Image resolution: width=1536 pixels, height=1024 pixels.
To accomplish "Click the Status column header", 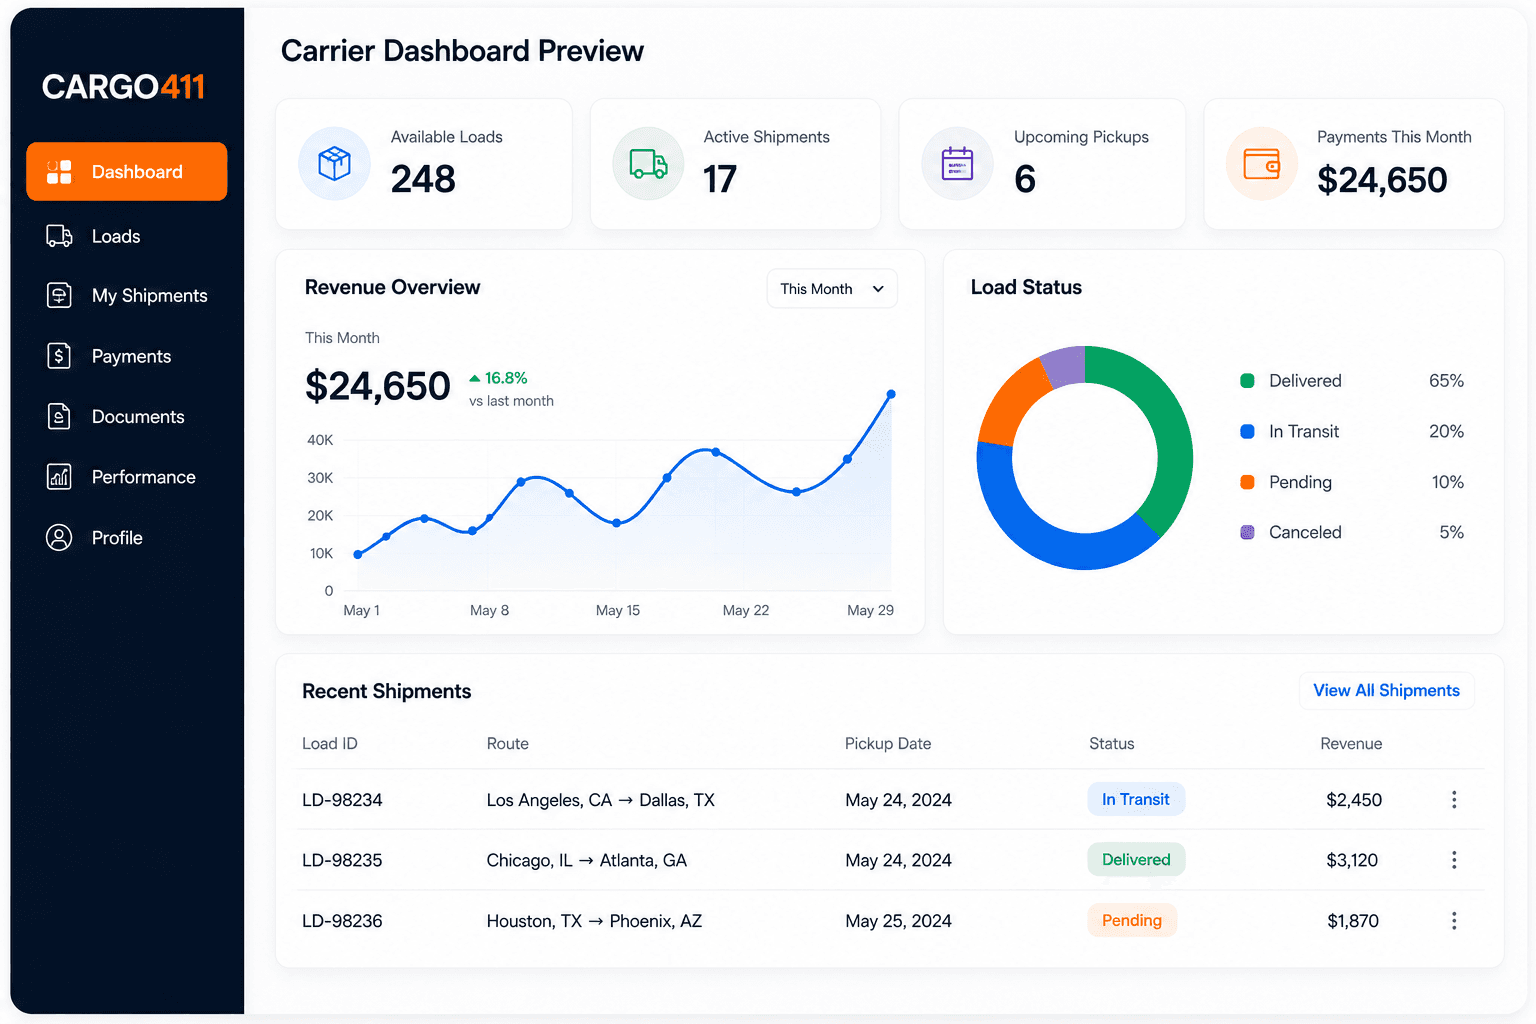I will pyautogui.click(x=1112, y=744).
